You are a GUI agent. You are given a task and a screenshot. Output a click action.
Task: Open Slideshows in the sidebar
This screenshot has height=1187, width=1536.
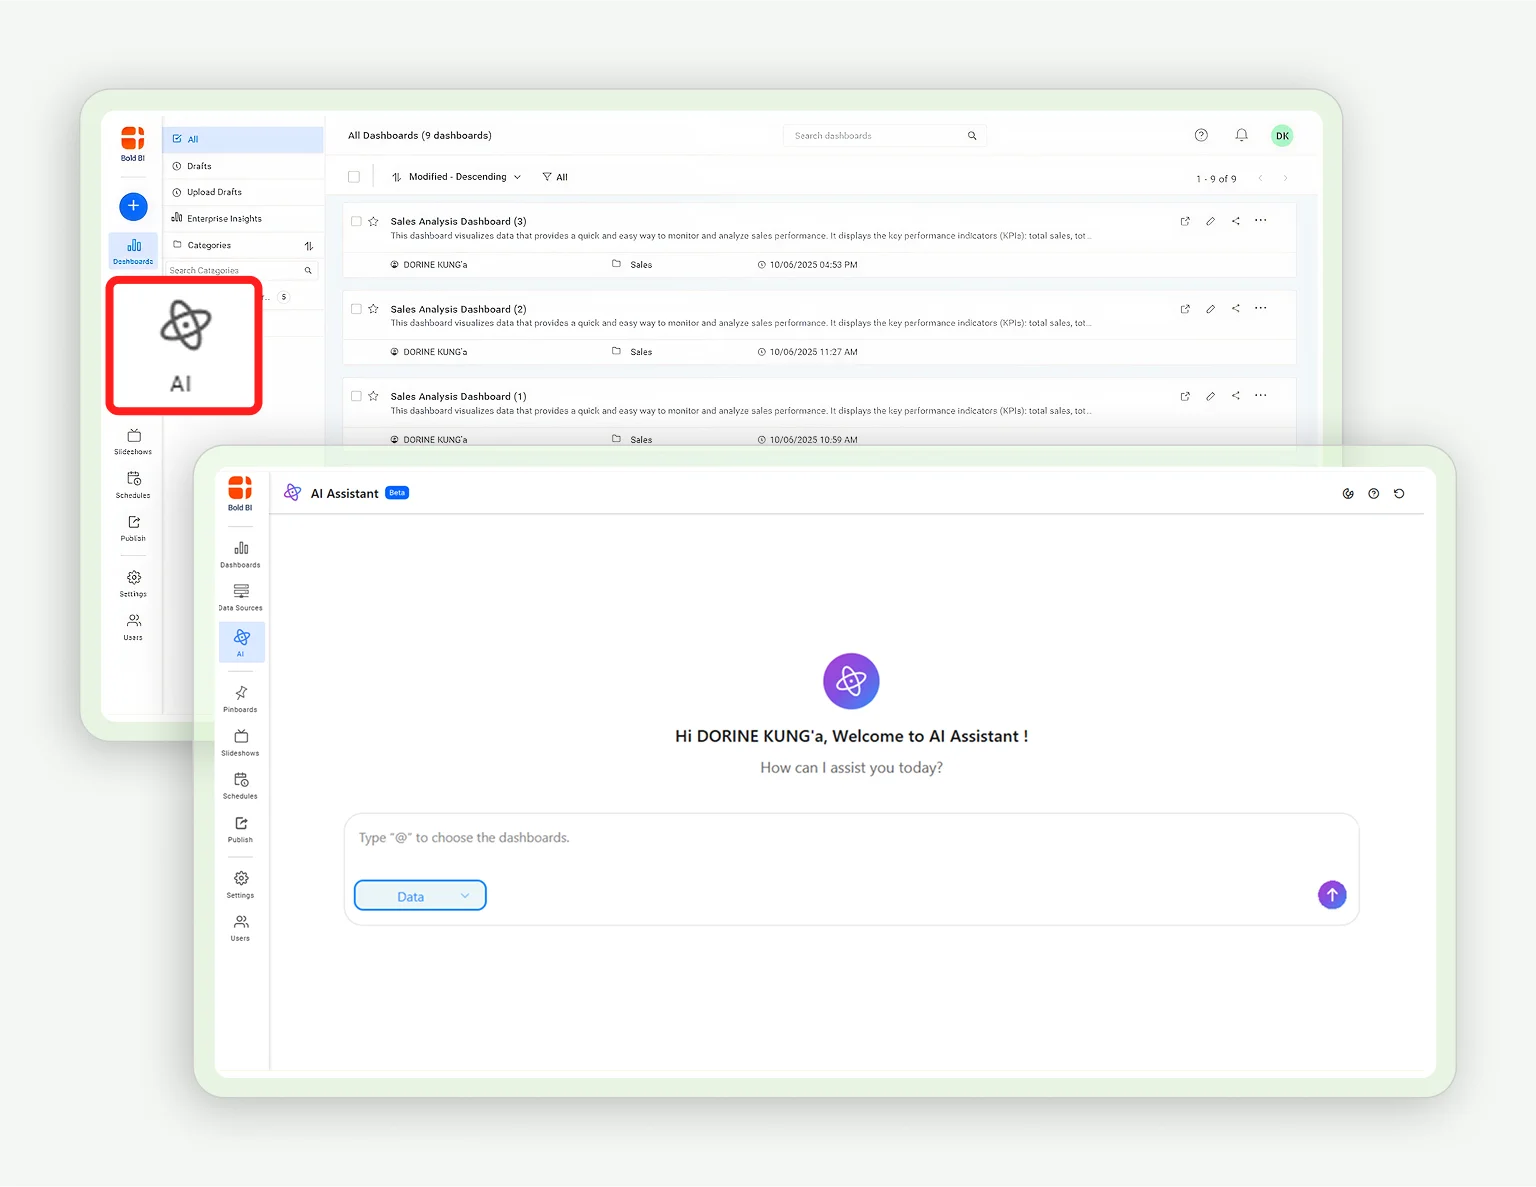240,740
